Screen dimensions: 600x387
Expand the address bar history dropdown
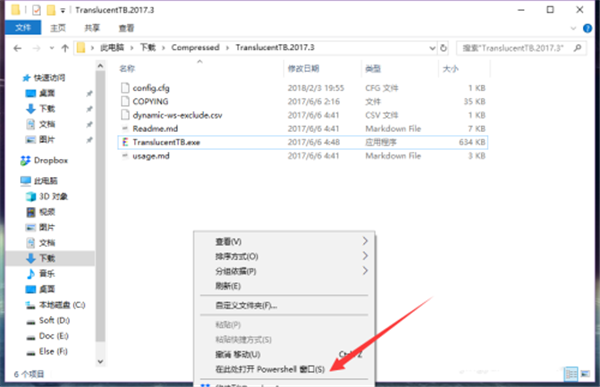click(x=432, y=48)
